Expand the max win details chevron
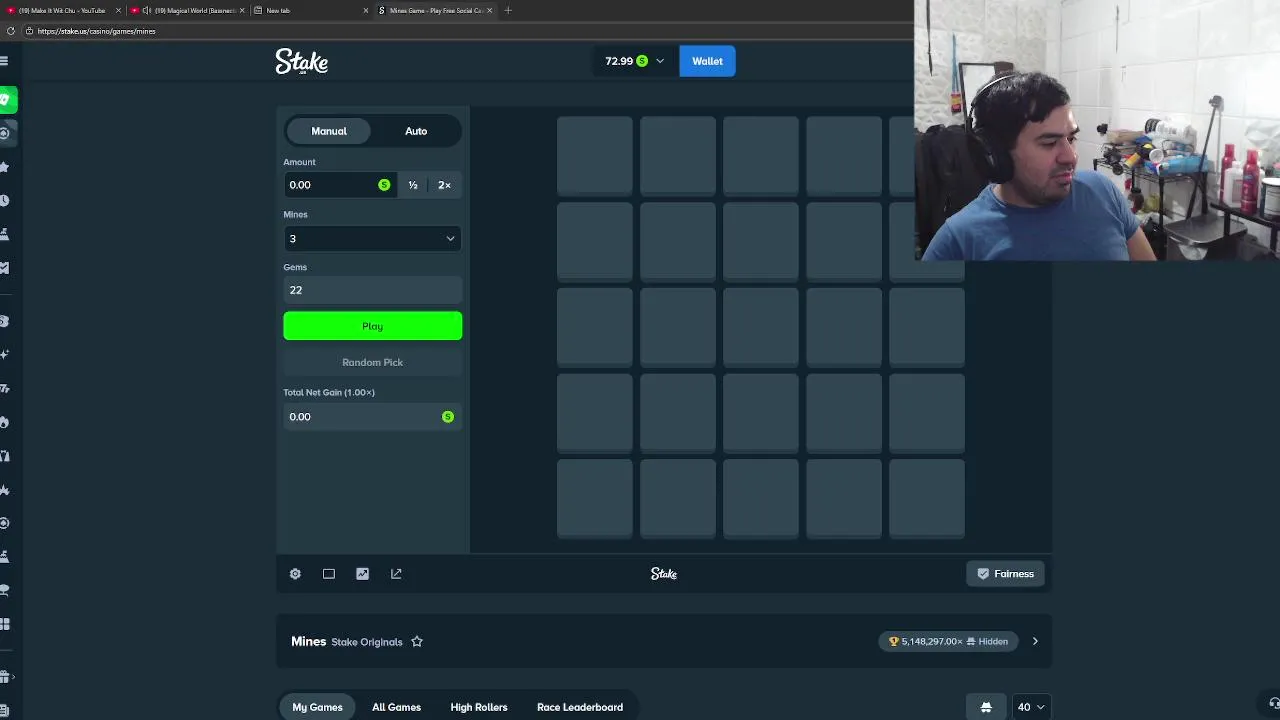 tap(1035, 642)
